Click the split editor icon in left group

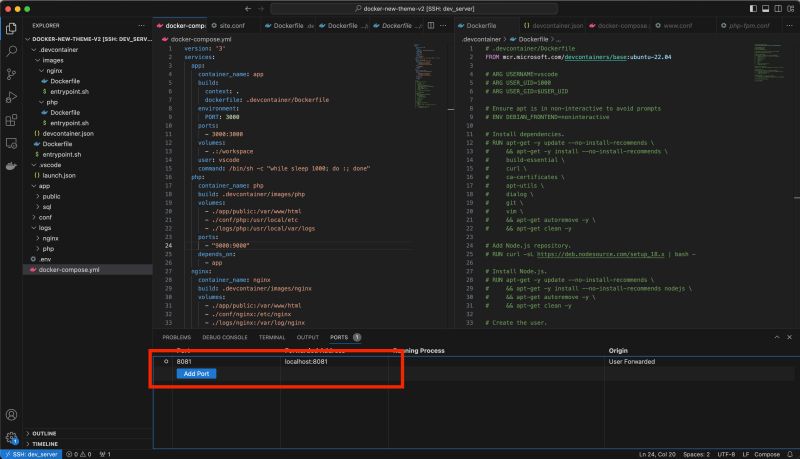point(431,26)
